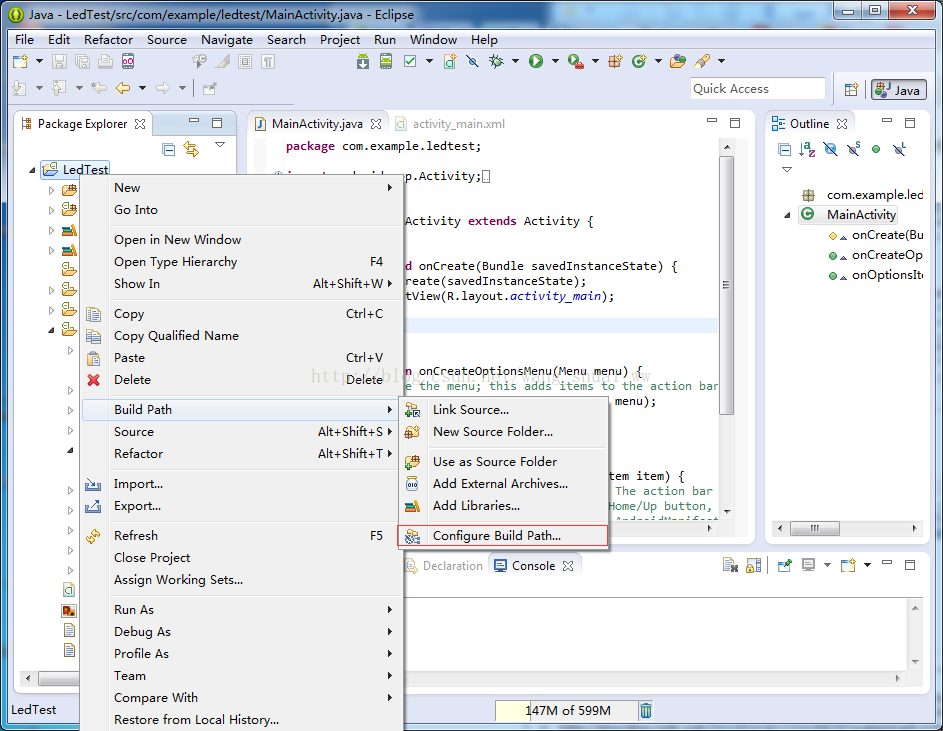Click the Link with Editor icon
Screen dimensions: 943x731
(x=191, y=149)
